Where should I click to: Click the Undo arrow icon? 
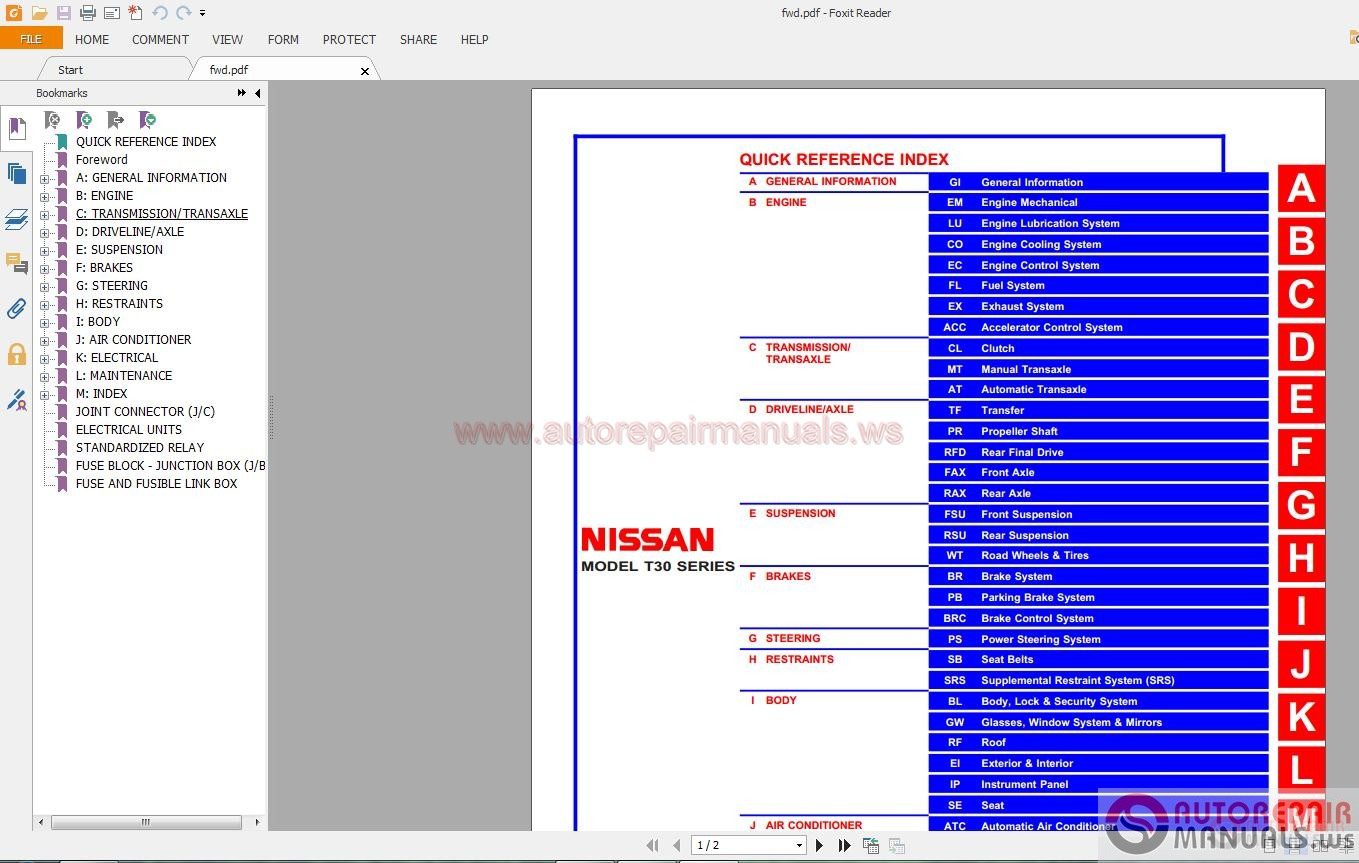coord(160,13)
